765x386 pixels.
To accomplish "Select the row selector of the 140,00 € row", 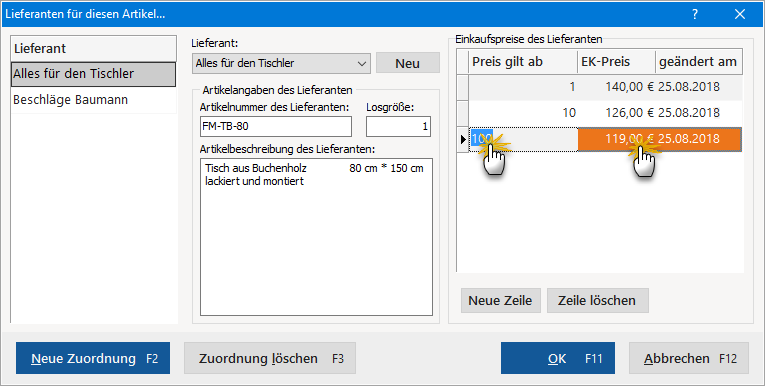I will coord(463,87).
